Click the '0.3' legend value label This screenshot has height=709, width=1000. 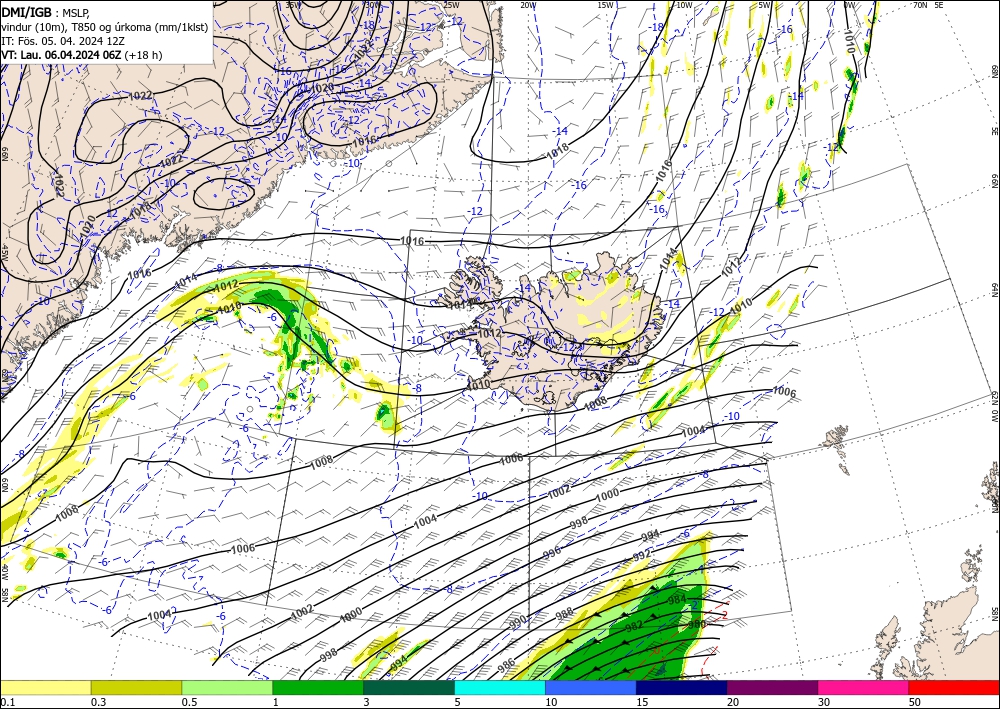point(98,702)
